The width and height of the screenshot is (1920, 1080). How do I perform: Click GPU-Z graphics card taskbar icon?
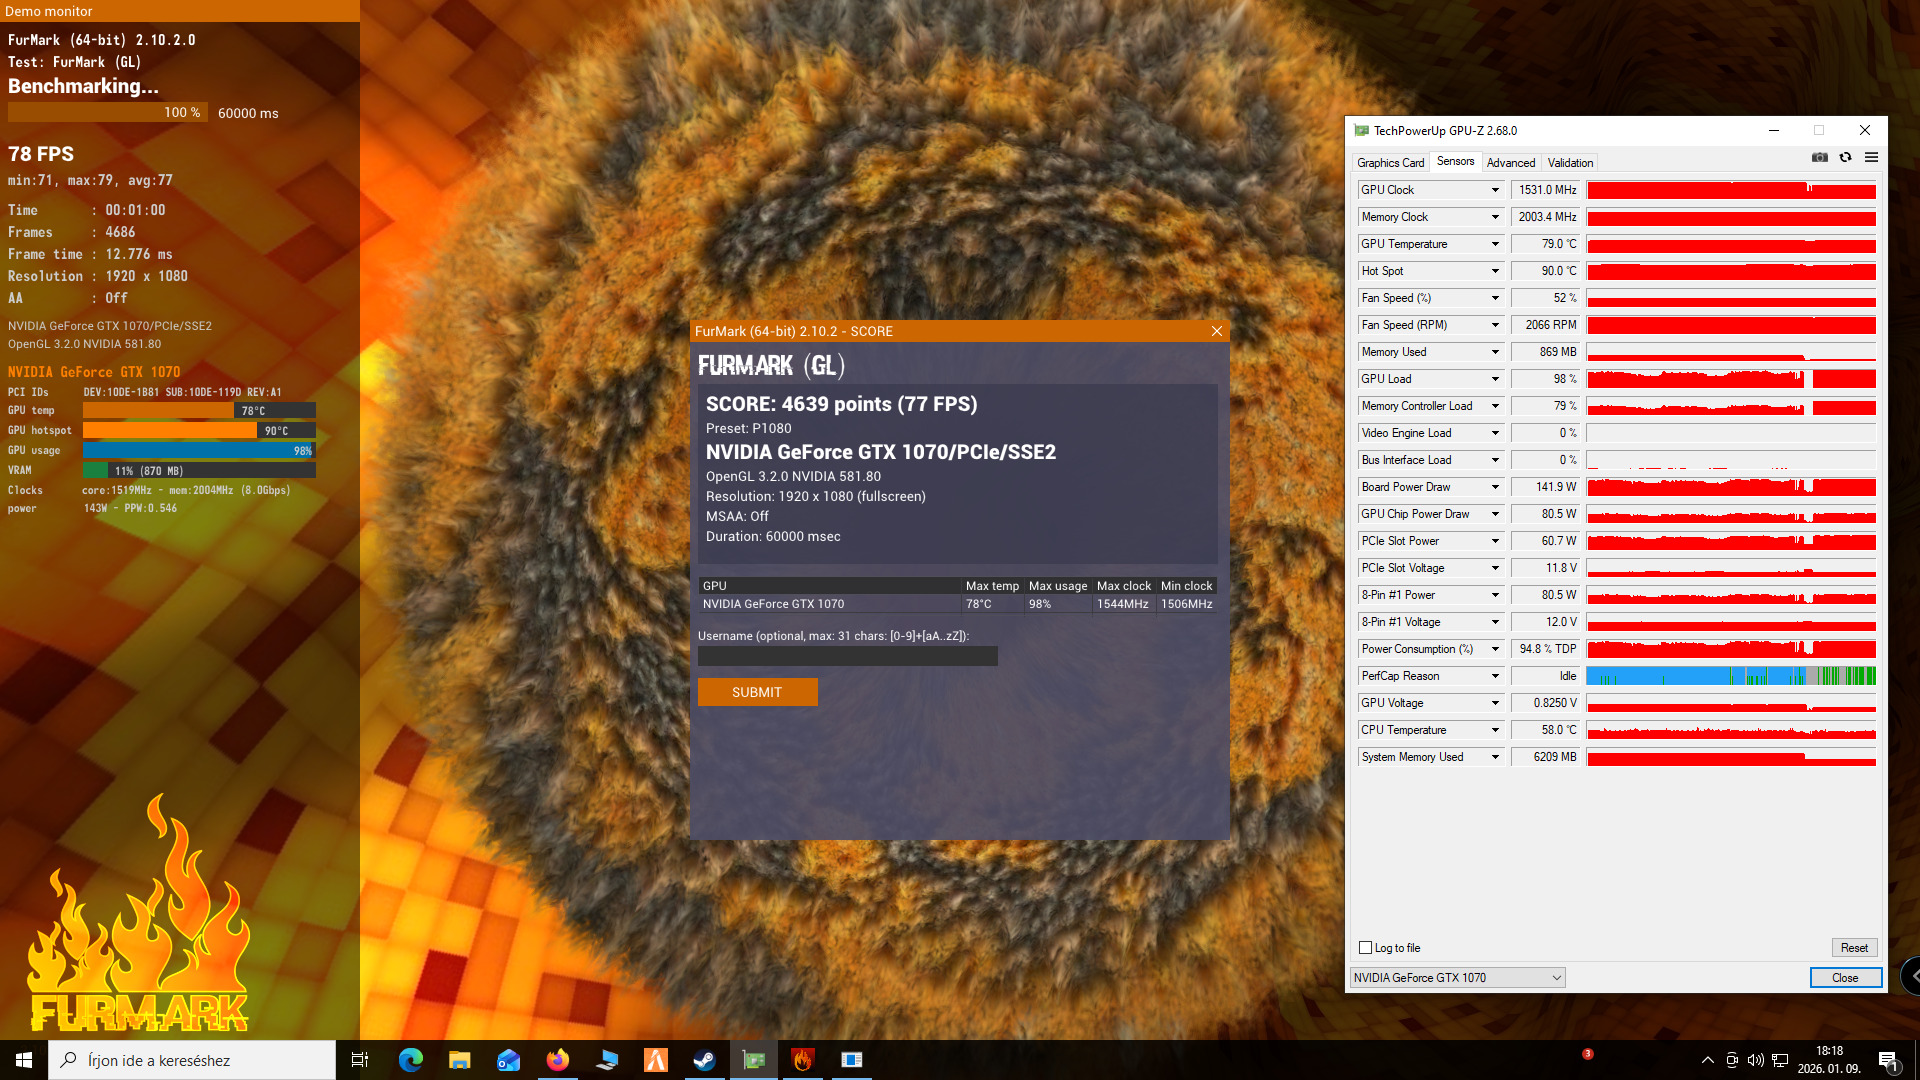[x=753, y=1060]
